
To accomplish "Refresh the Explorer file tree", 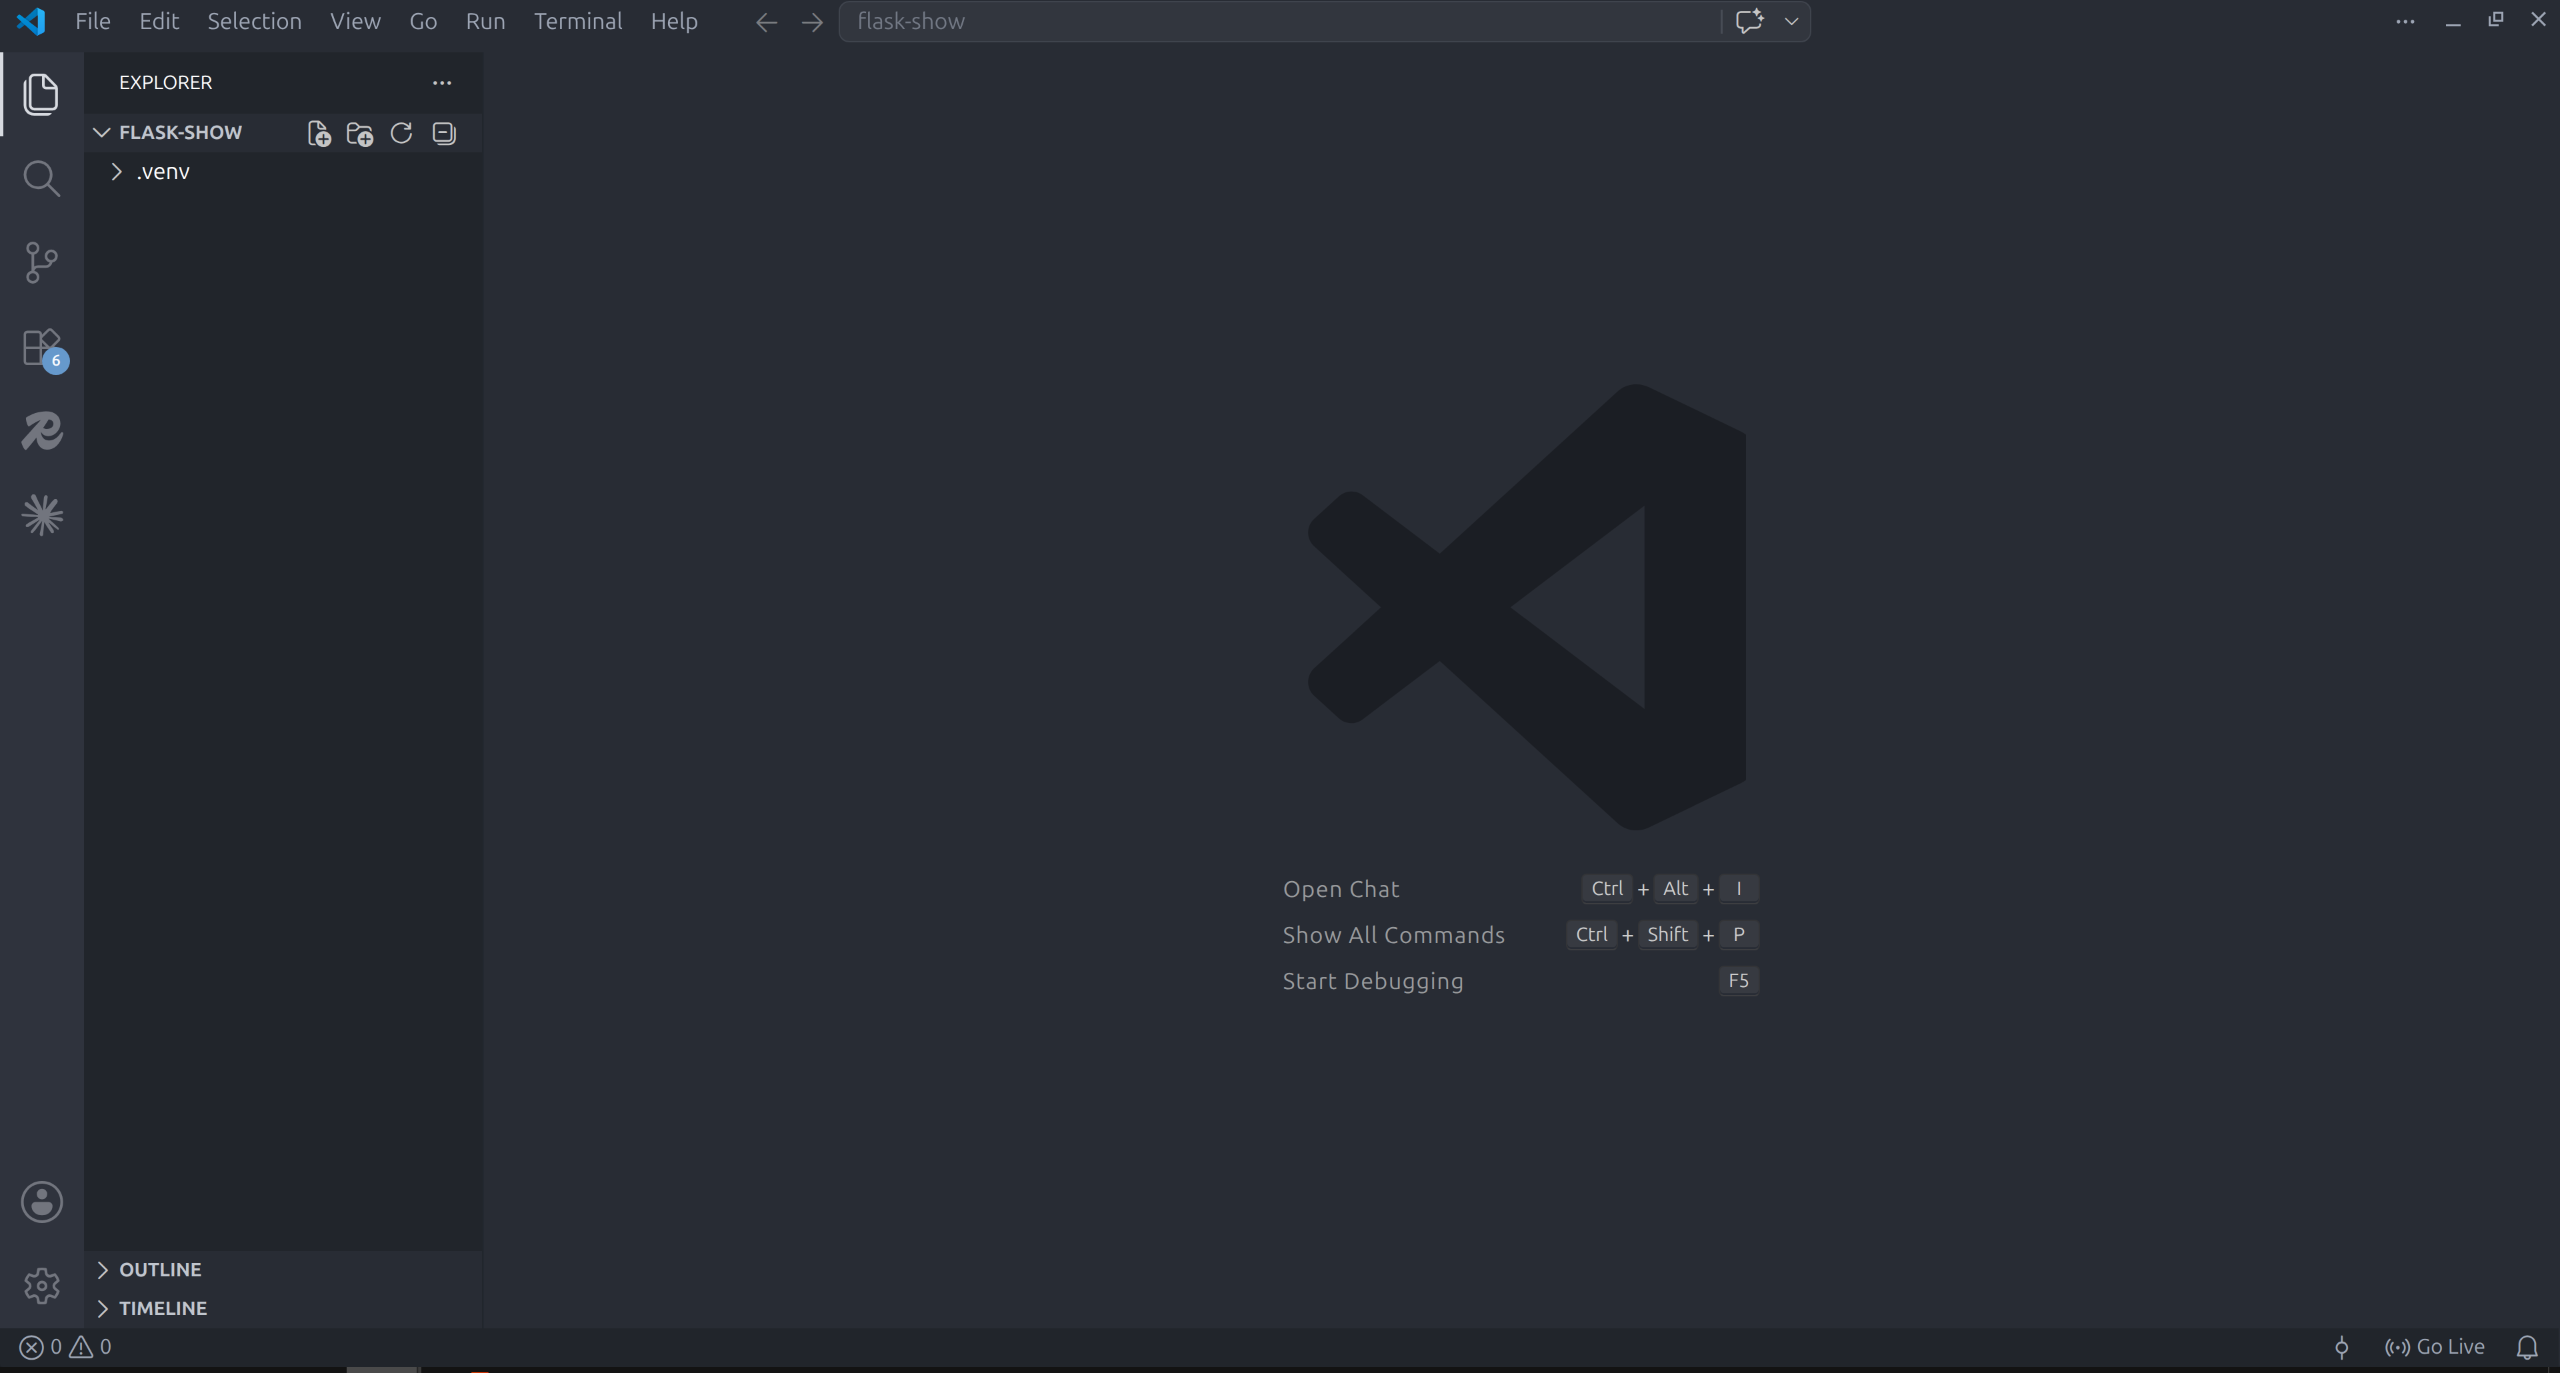I will point(401,133).
